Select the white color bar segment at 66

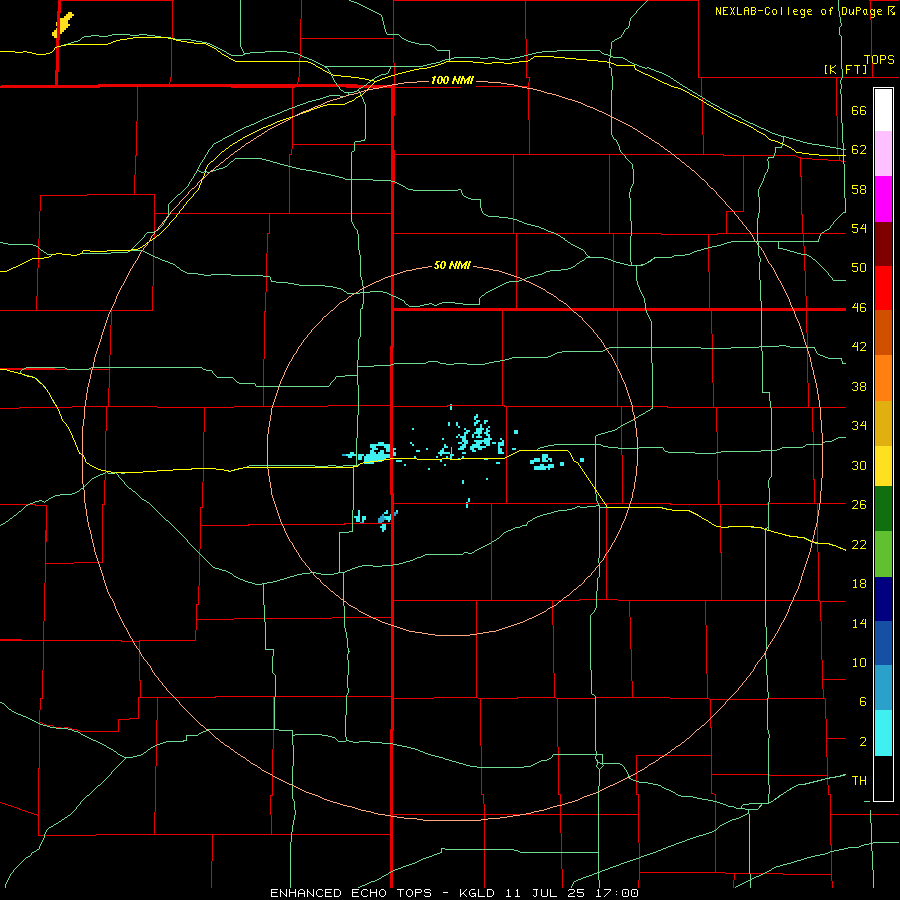pos(883,110)
